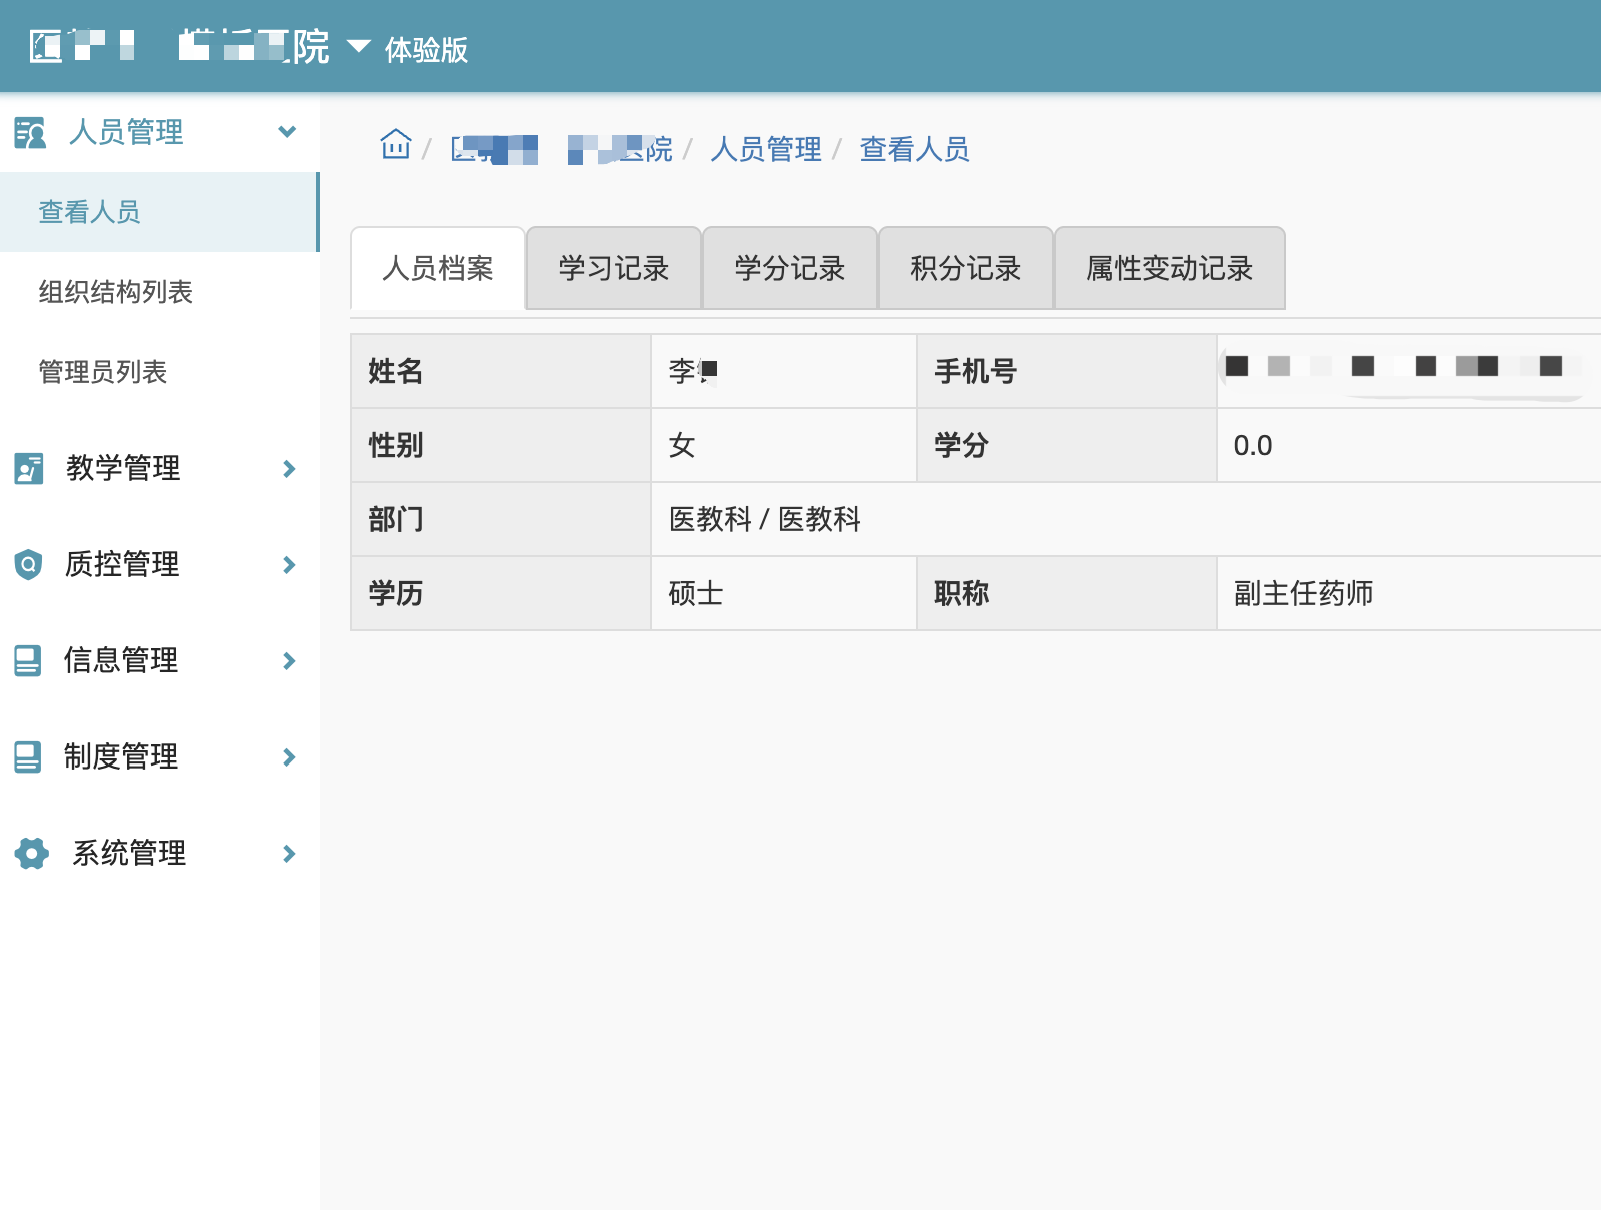
Task: Expand the 教学管理 chevron arrow
Action: [289, 469]
